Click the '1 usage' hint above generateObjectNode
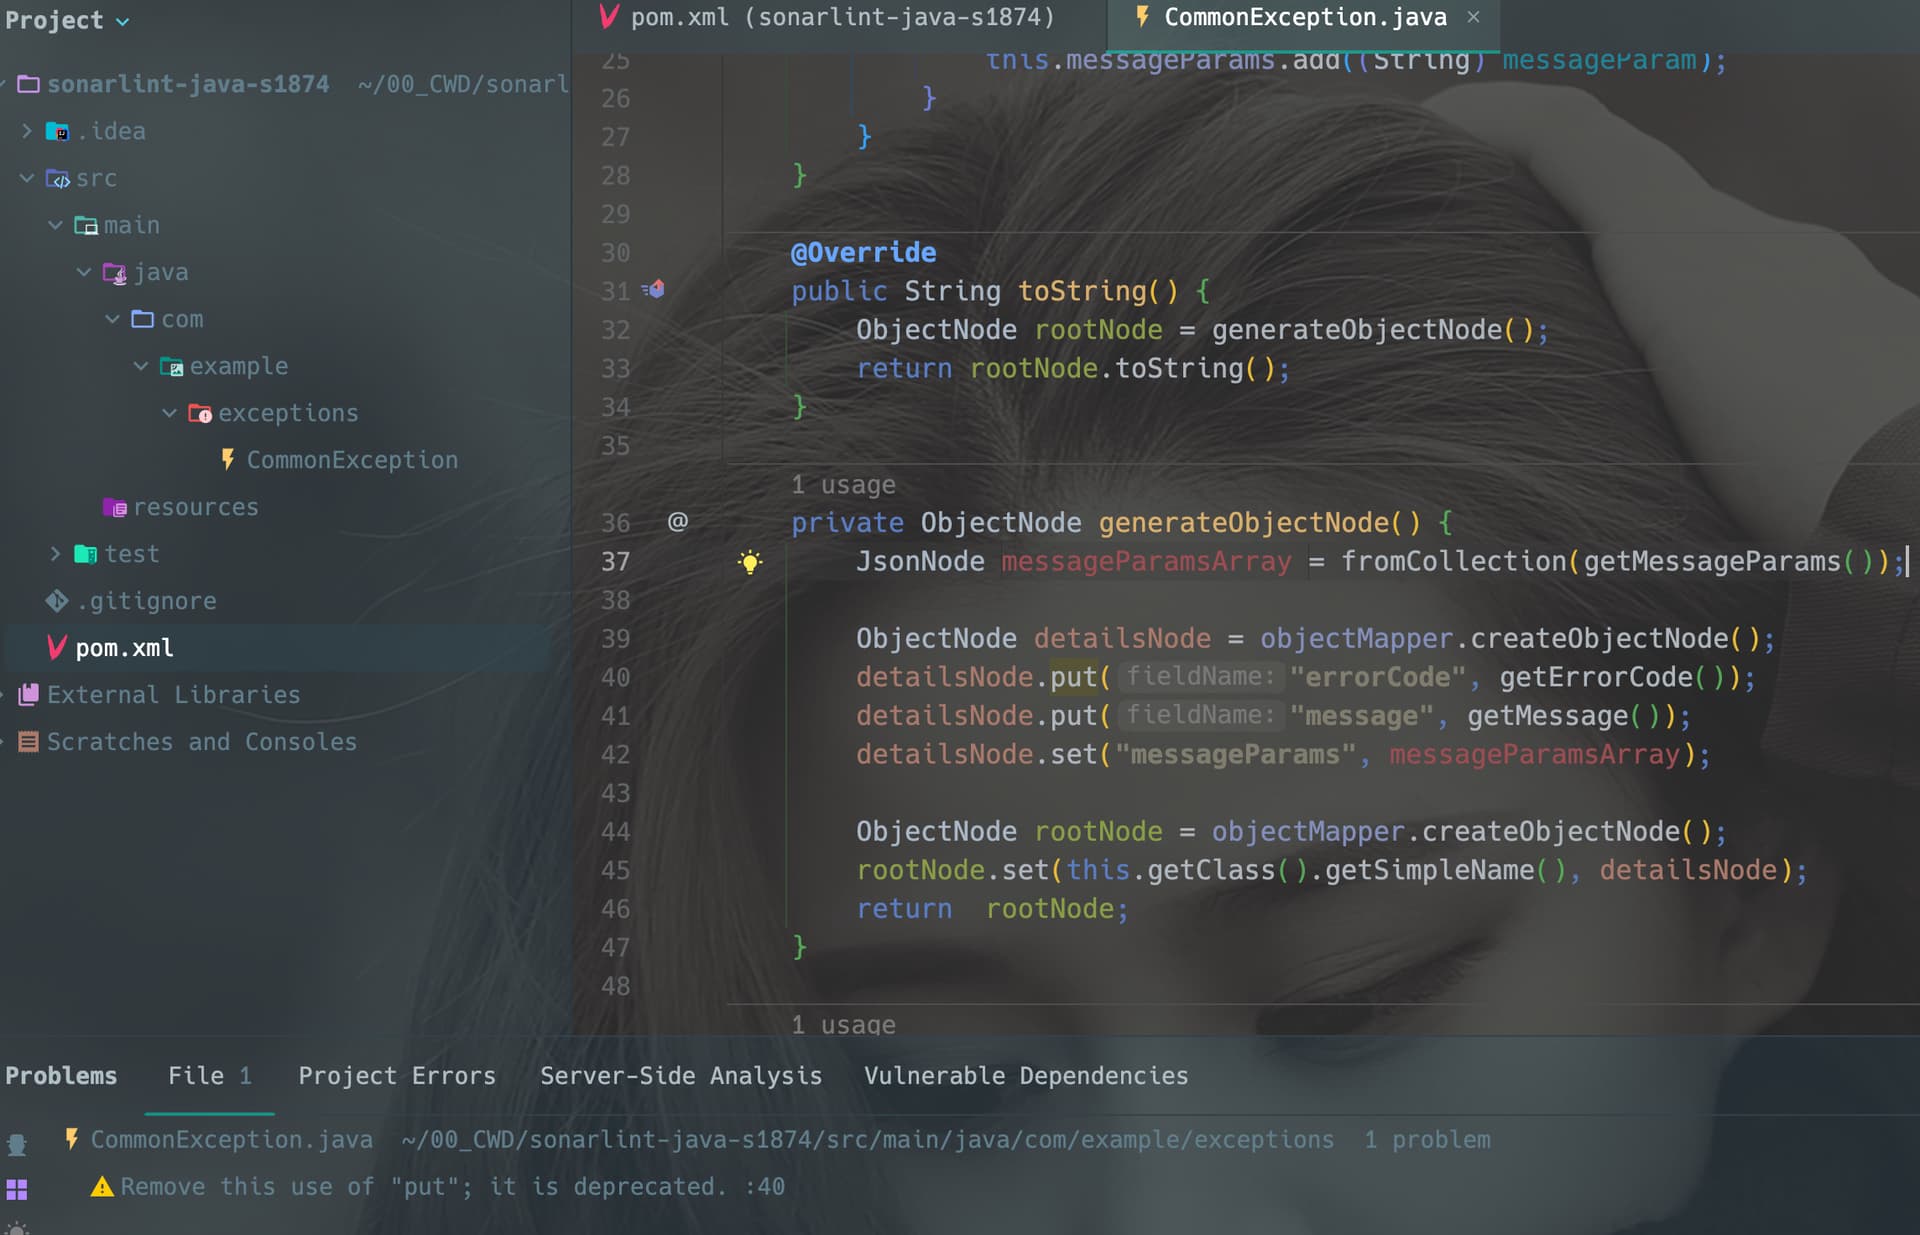1920x1235 pixels. coord(843,485)
